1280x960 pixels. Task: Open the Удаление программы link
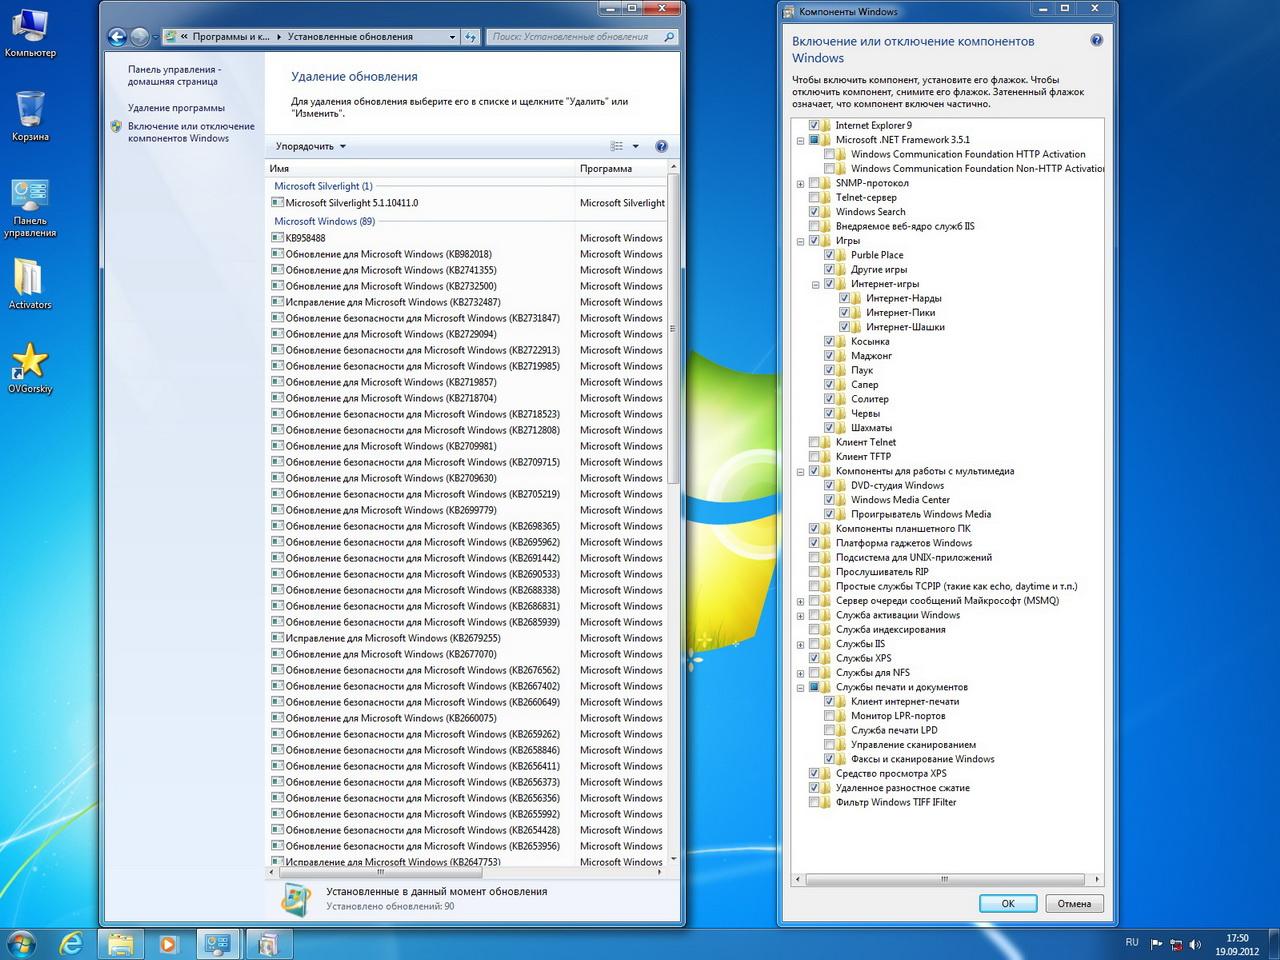176,108
